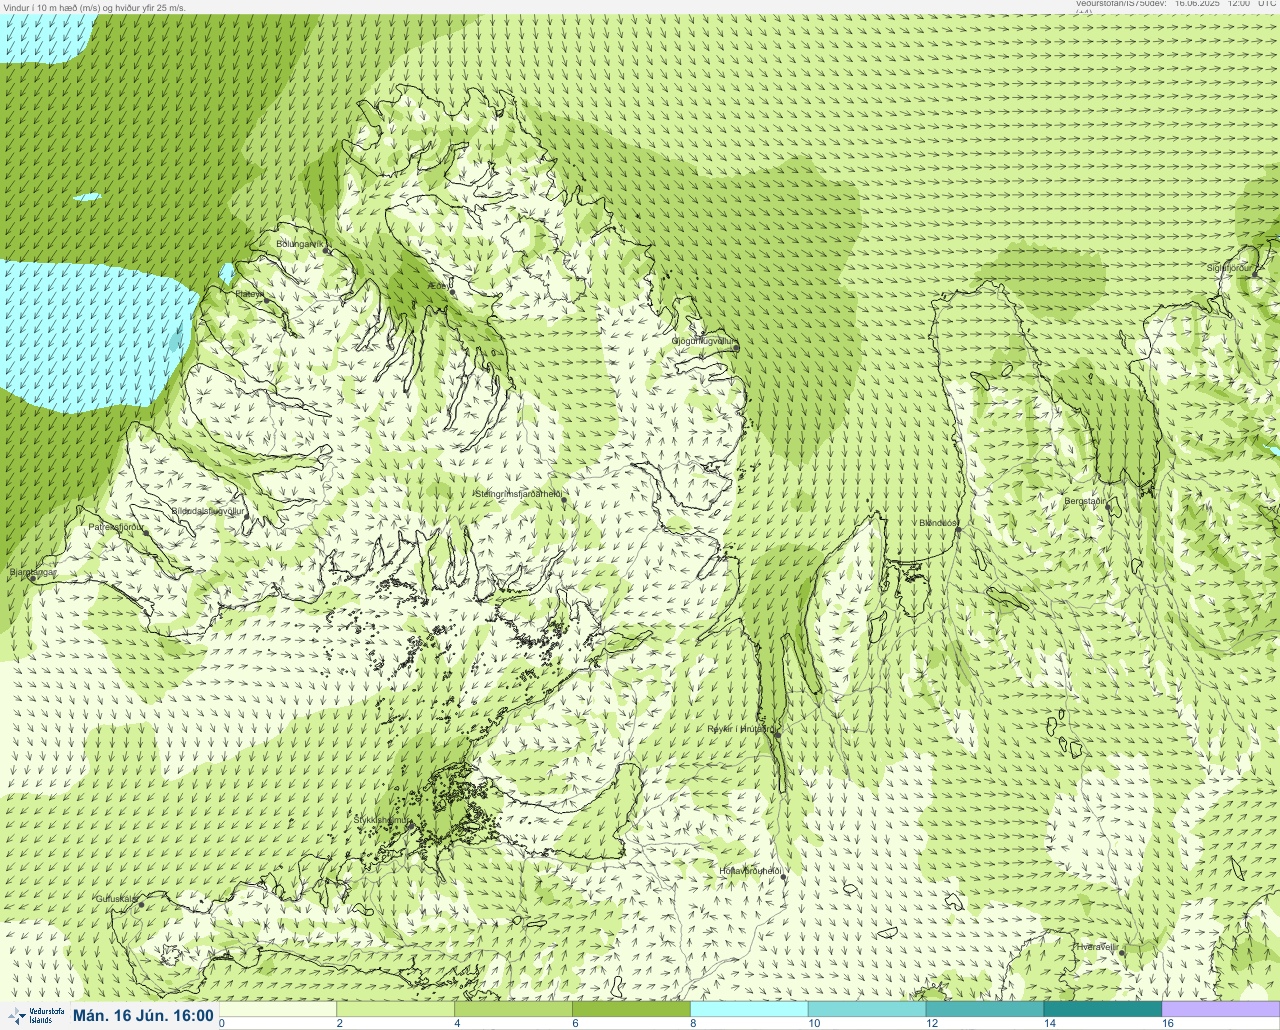Click the legend tick value 2
Screen dimensions: 1280x1030
339,1023
